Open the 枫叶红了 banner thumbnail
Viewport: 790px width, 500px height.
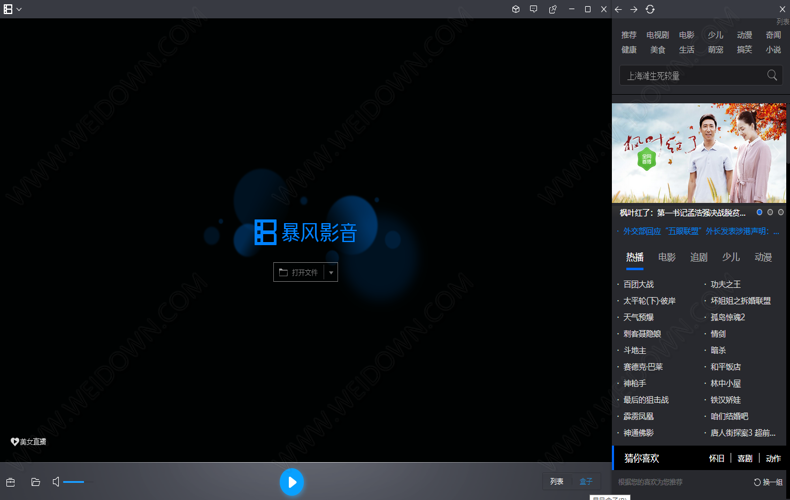[x=699, y=153]
